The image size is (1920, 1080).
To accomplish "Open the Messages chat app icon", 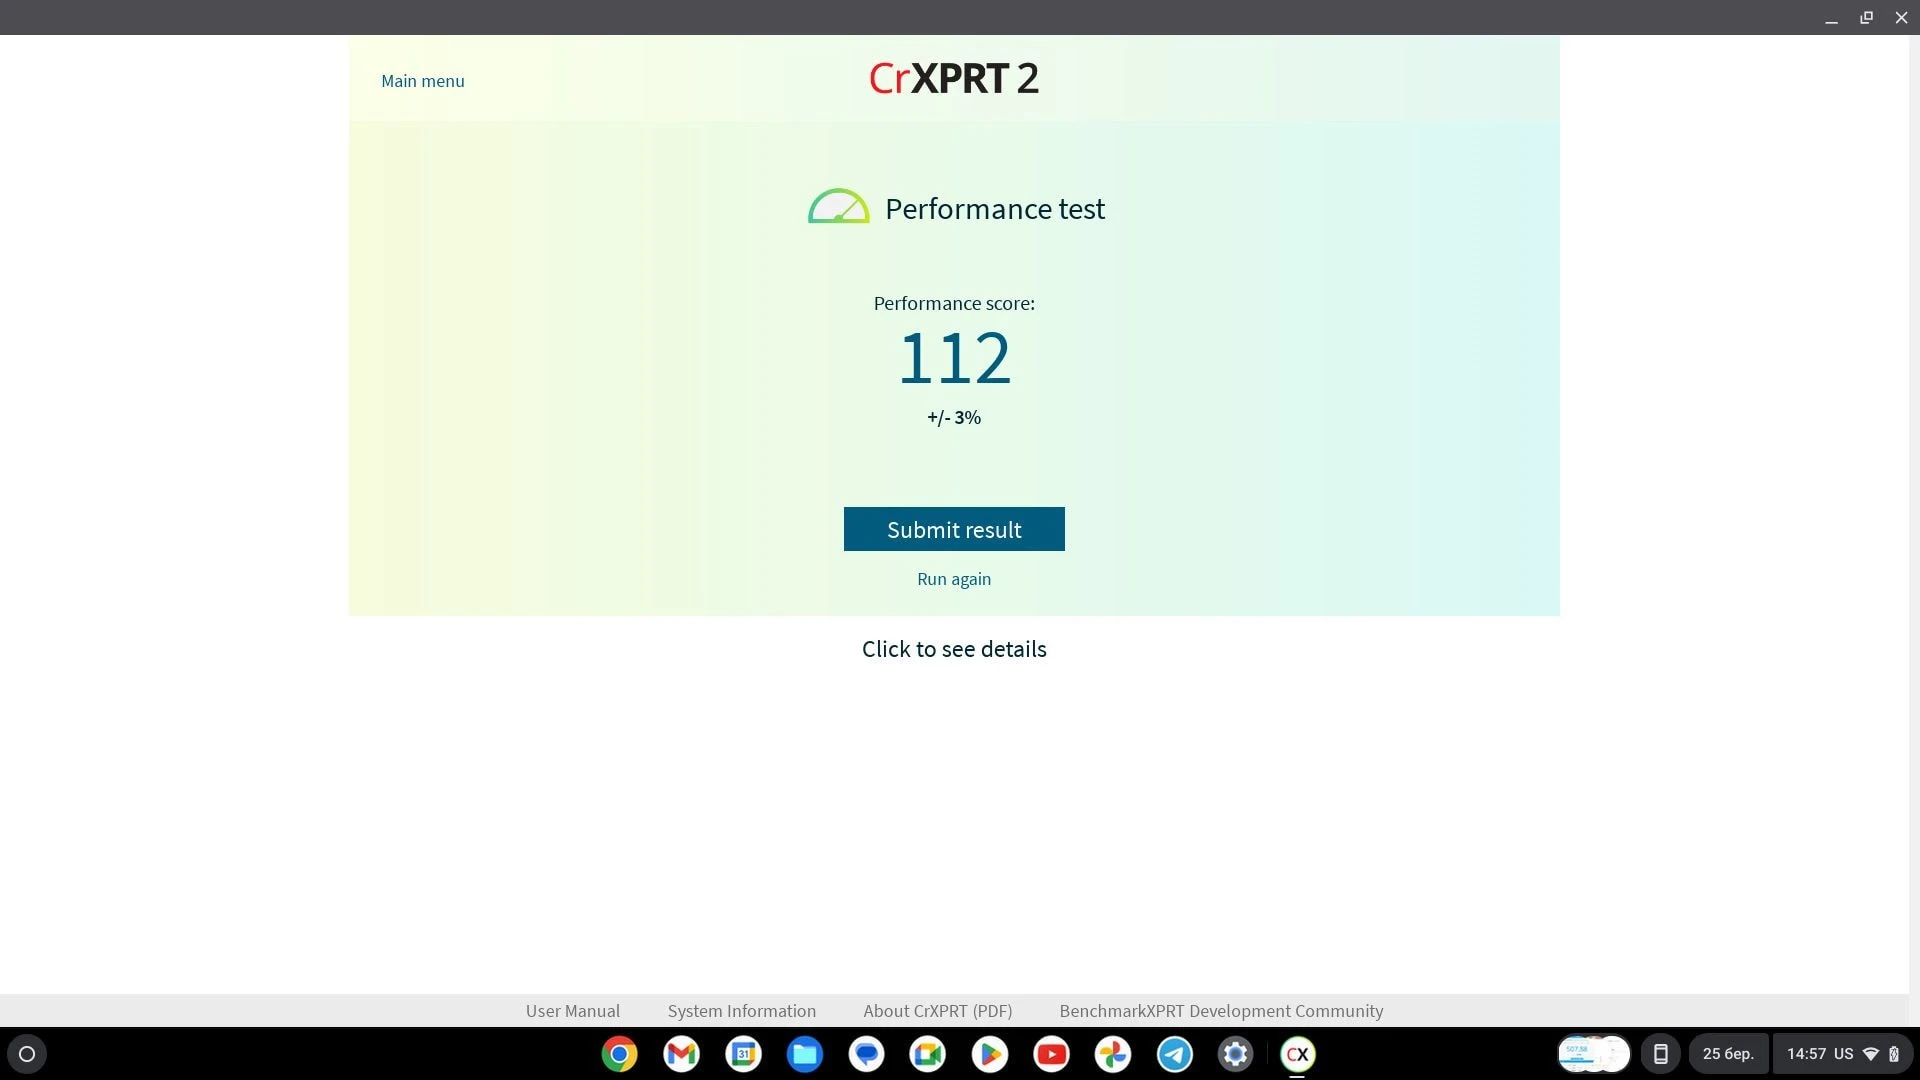I will [x=866, y=1054].
